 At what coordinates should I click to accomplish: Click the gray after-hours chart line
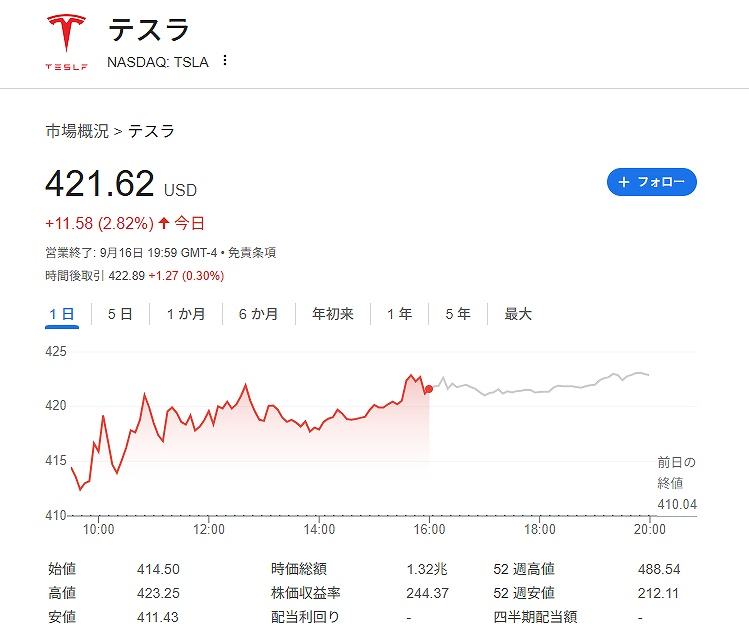(x=540, y=390)
